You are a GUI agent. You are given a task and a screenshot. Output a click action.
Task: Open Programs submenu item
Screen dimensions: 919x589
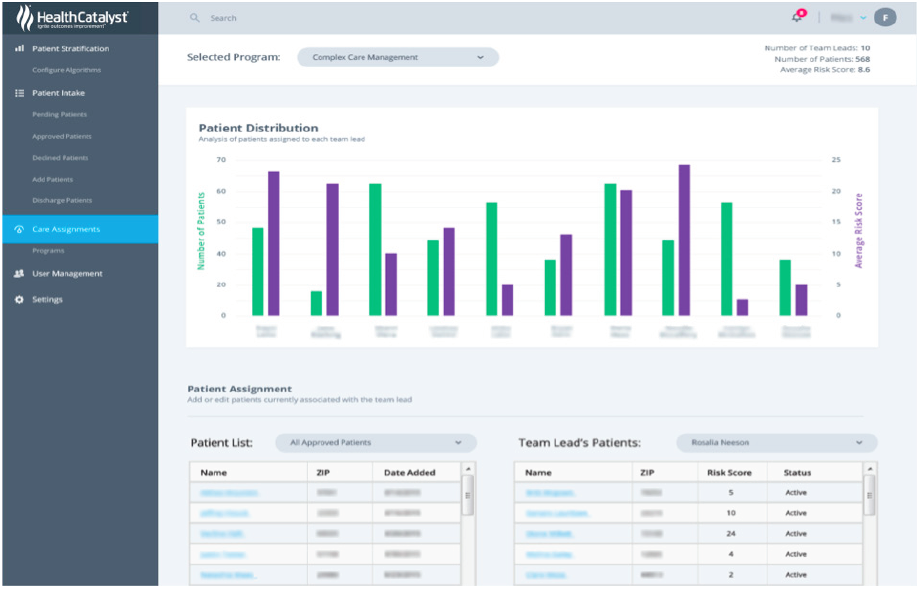(48, 251)
